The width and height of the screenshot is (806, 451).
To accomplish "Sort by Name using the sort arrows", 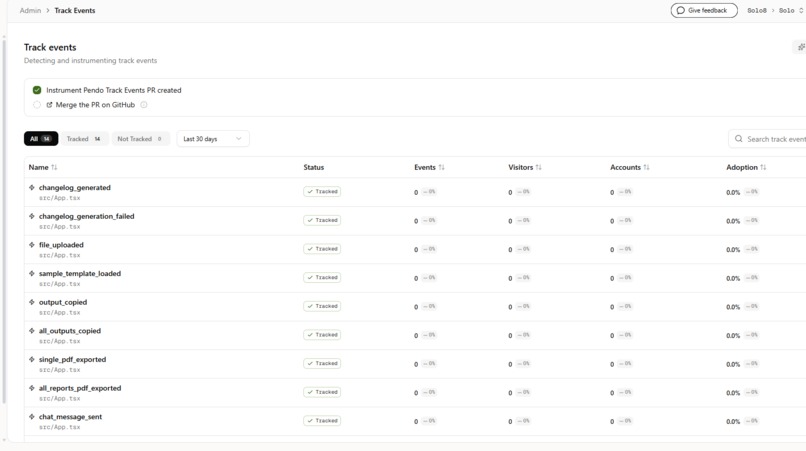I will click(54, 168).
